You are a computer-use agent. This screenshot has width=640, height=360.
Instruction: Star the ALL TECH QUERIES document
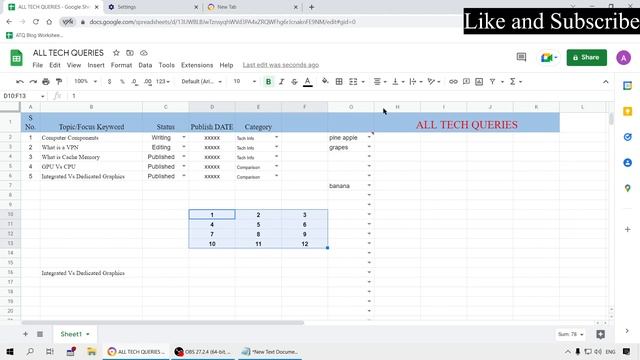(116, 53)
